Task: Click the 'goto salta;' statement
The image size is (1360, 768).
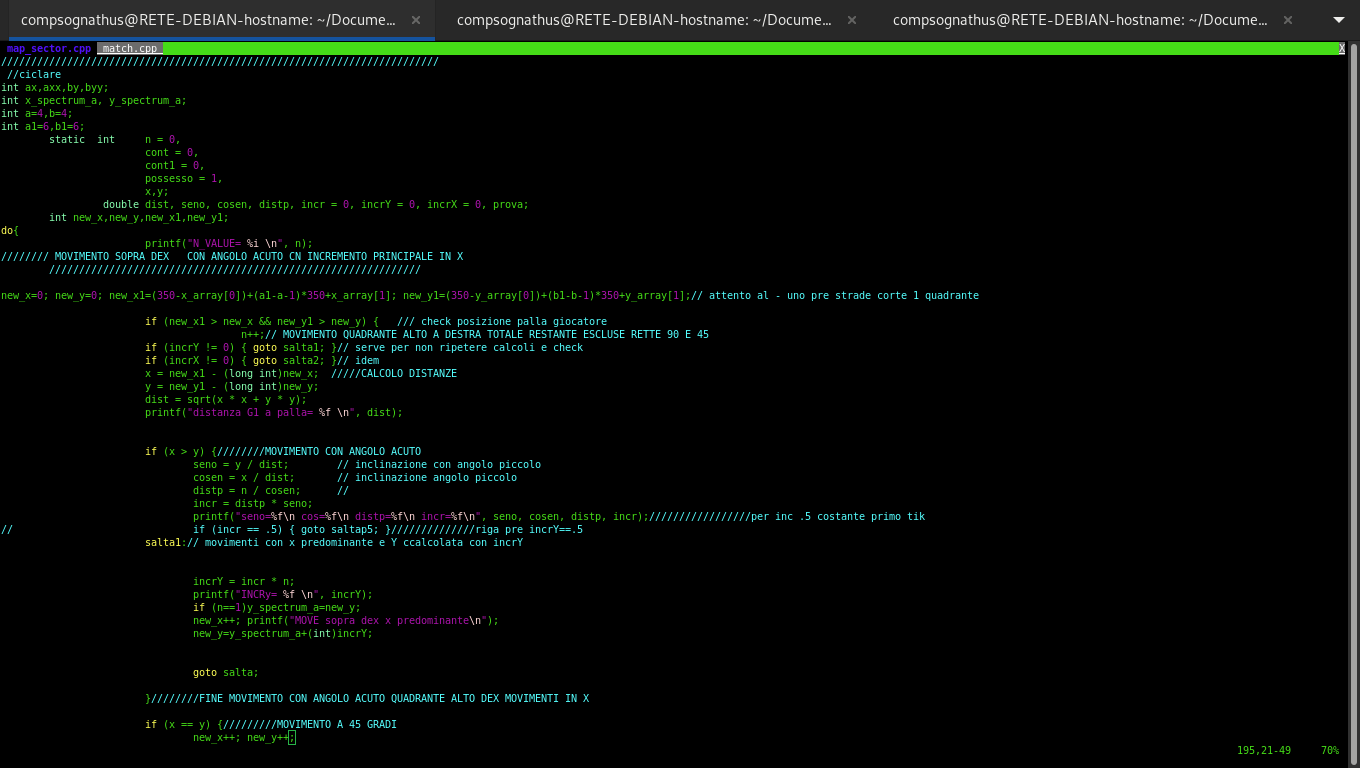Action: coord(226,672)
